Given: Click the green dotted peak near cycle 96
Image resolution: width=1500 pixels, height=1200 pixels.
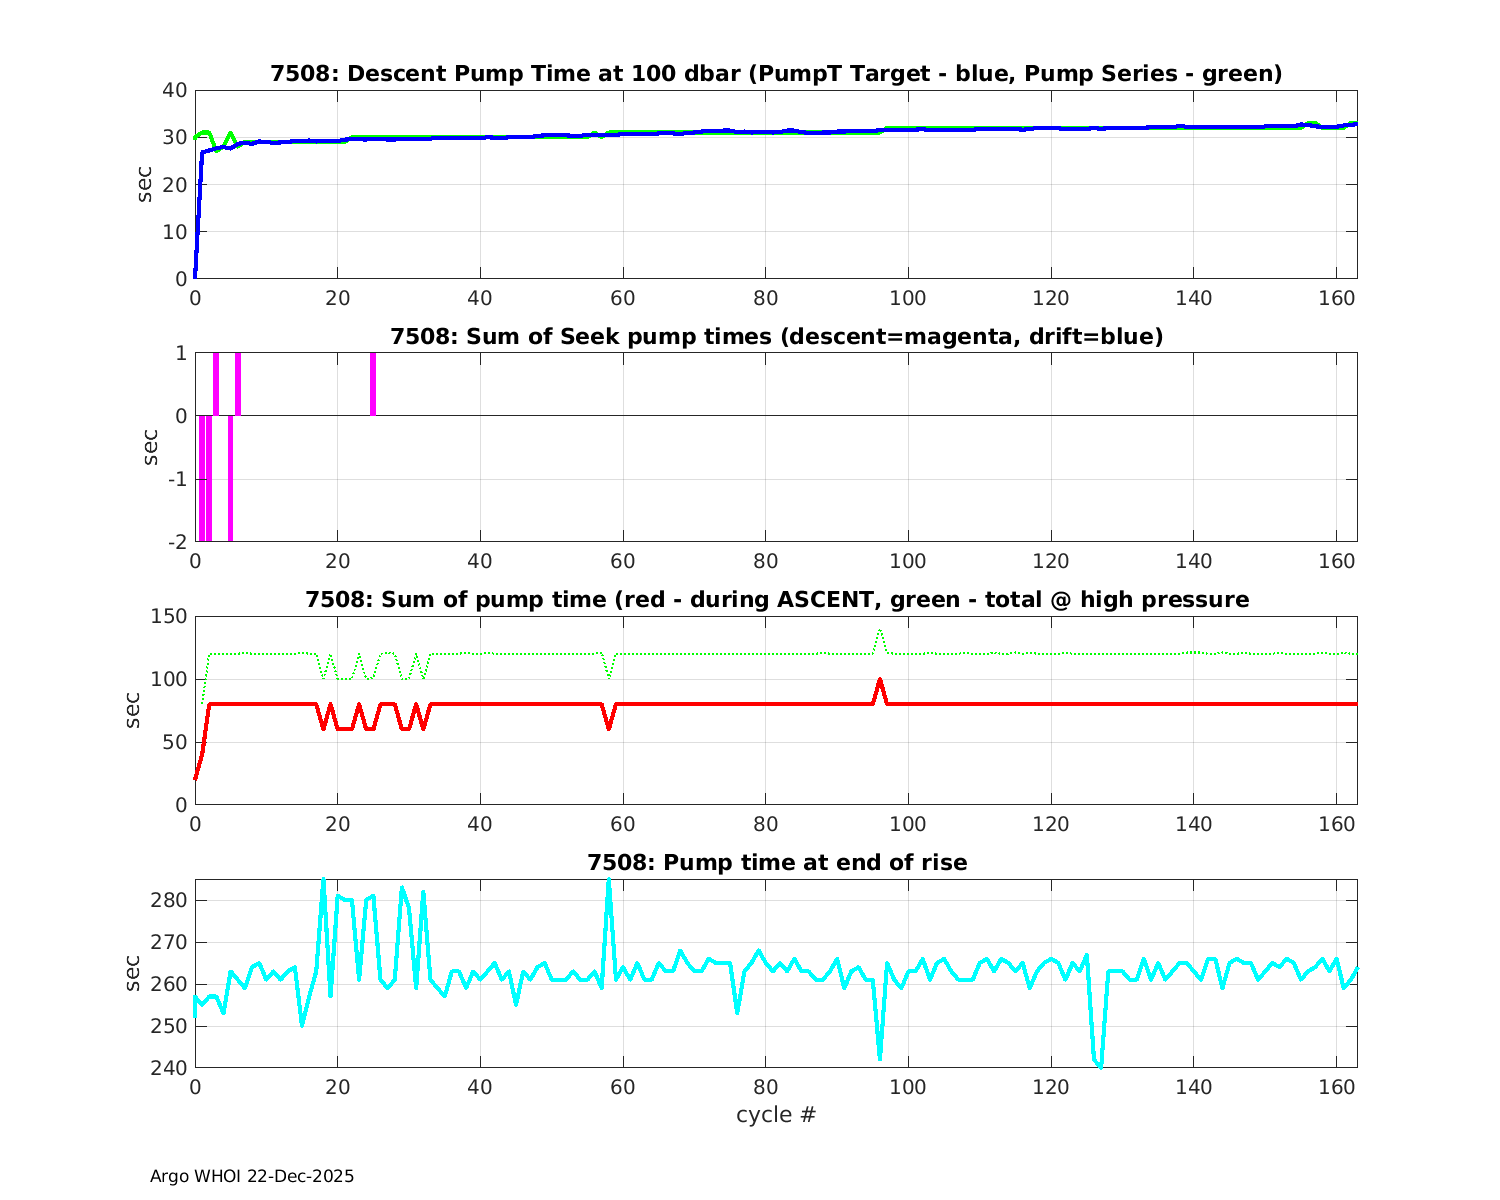Looking at the screenshot, I should point(880,631).
